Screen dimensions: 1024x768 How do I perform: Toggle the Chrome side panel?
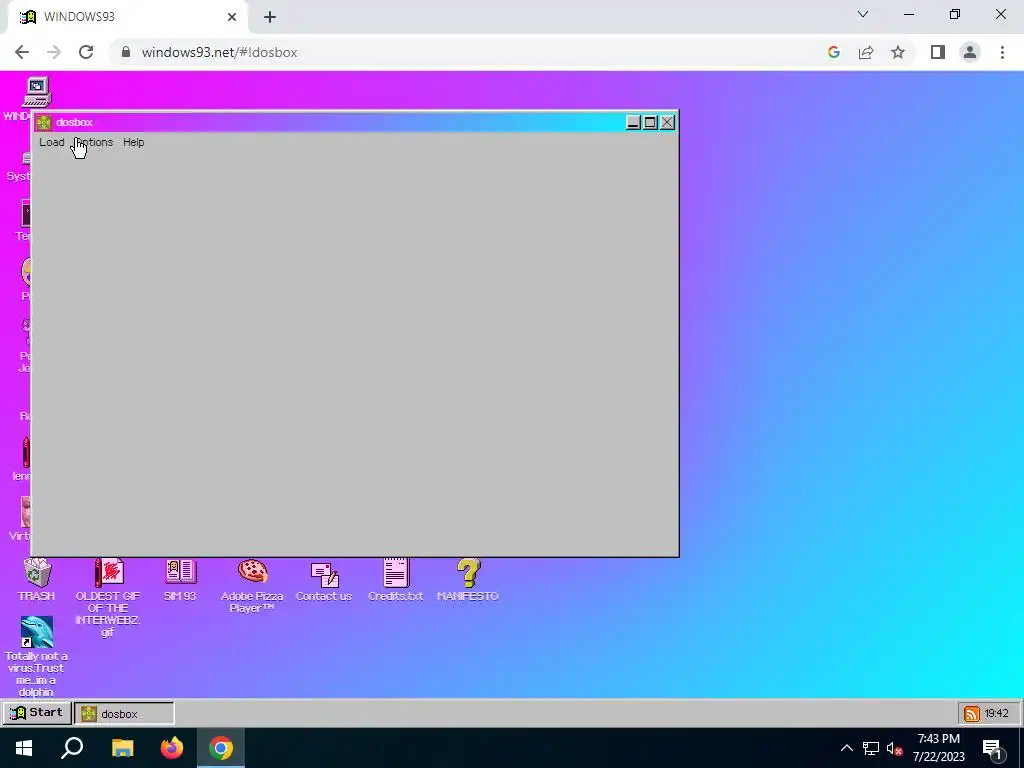coord(938,52)
